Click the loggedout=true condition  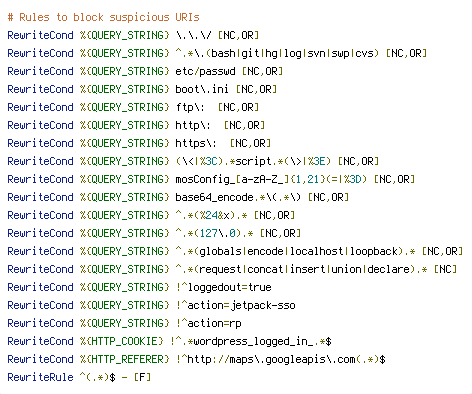point(224,287)
